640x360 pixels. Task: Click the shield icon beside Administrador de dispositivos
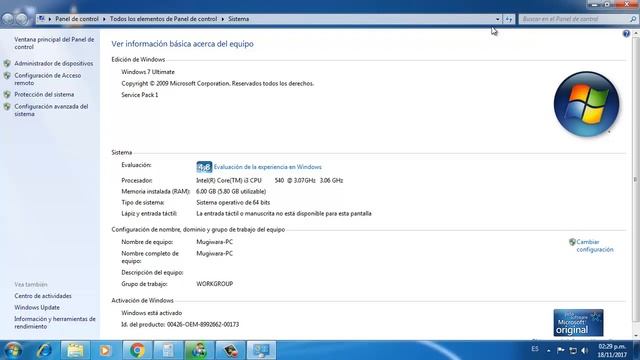click(x=7, y=63)
